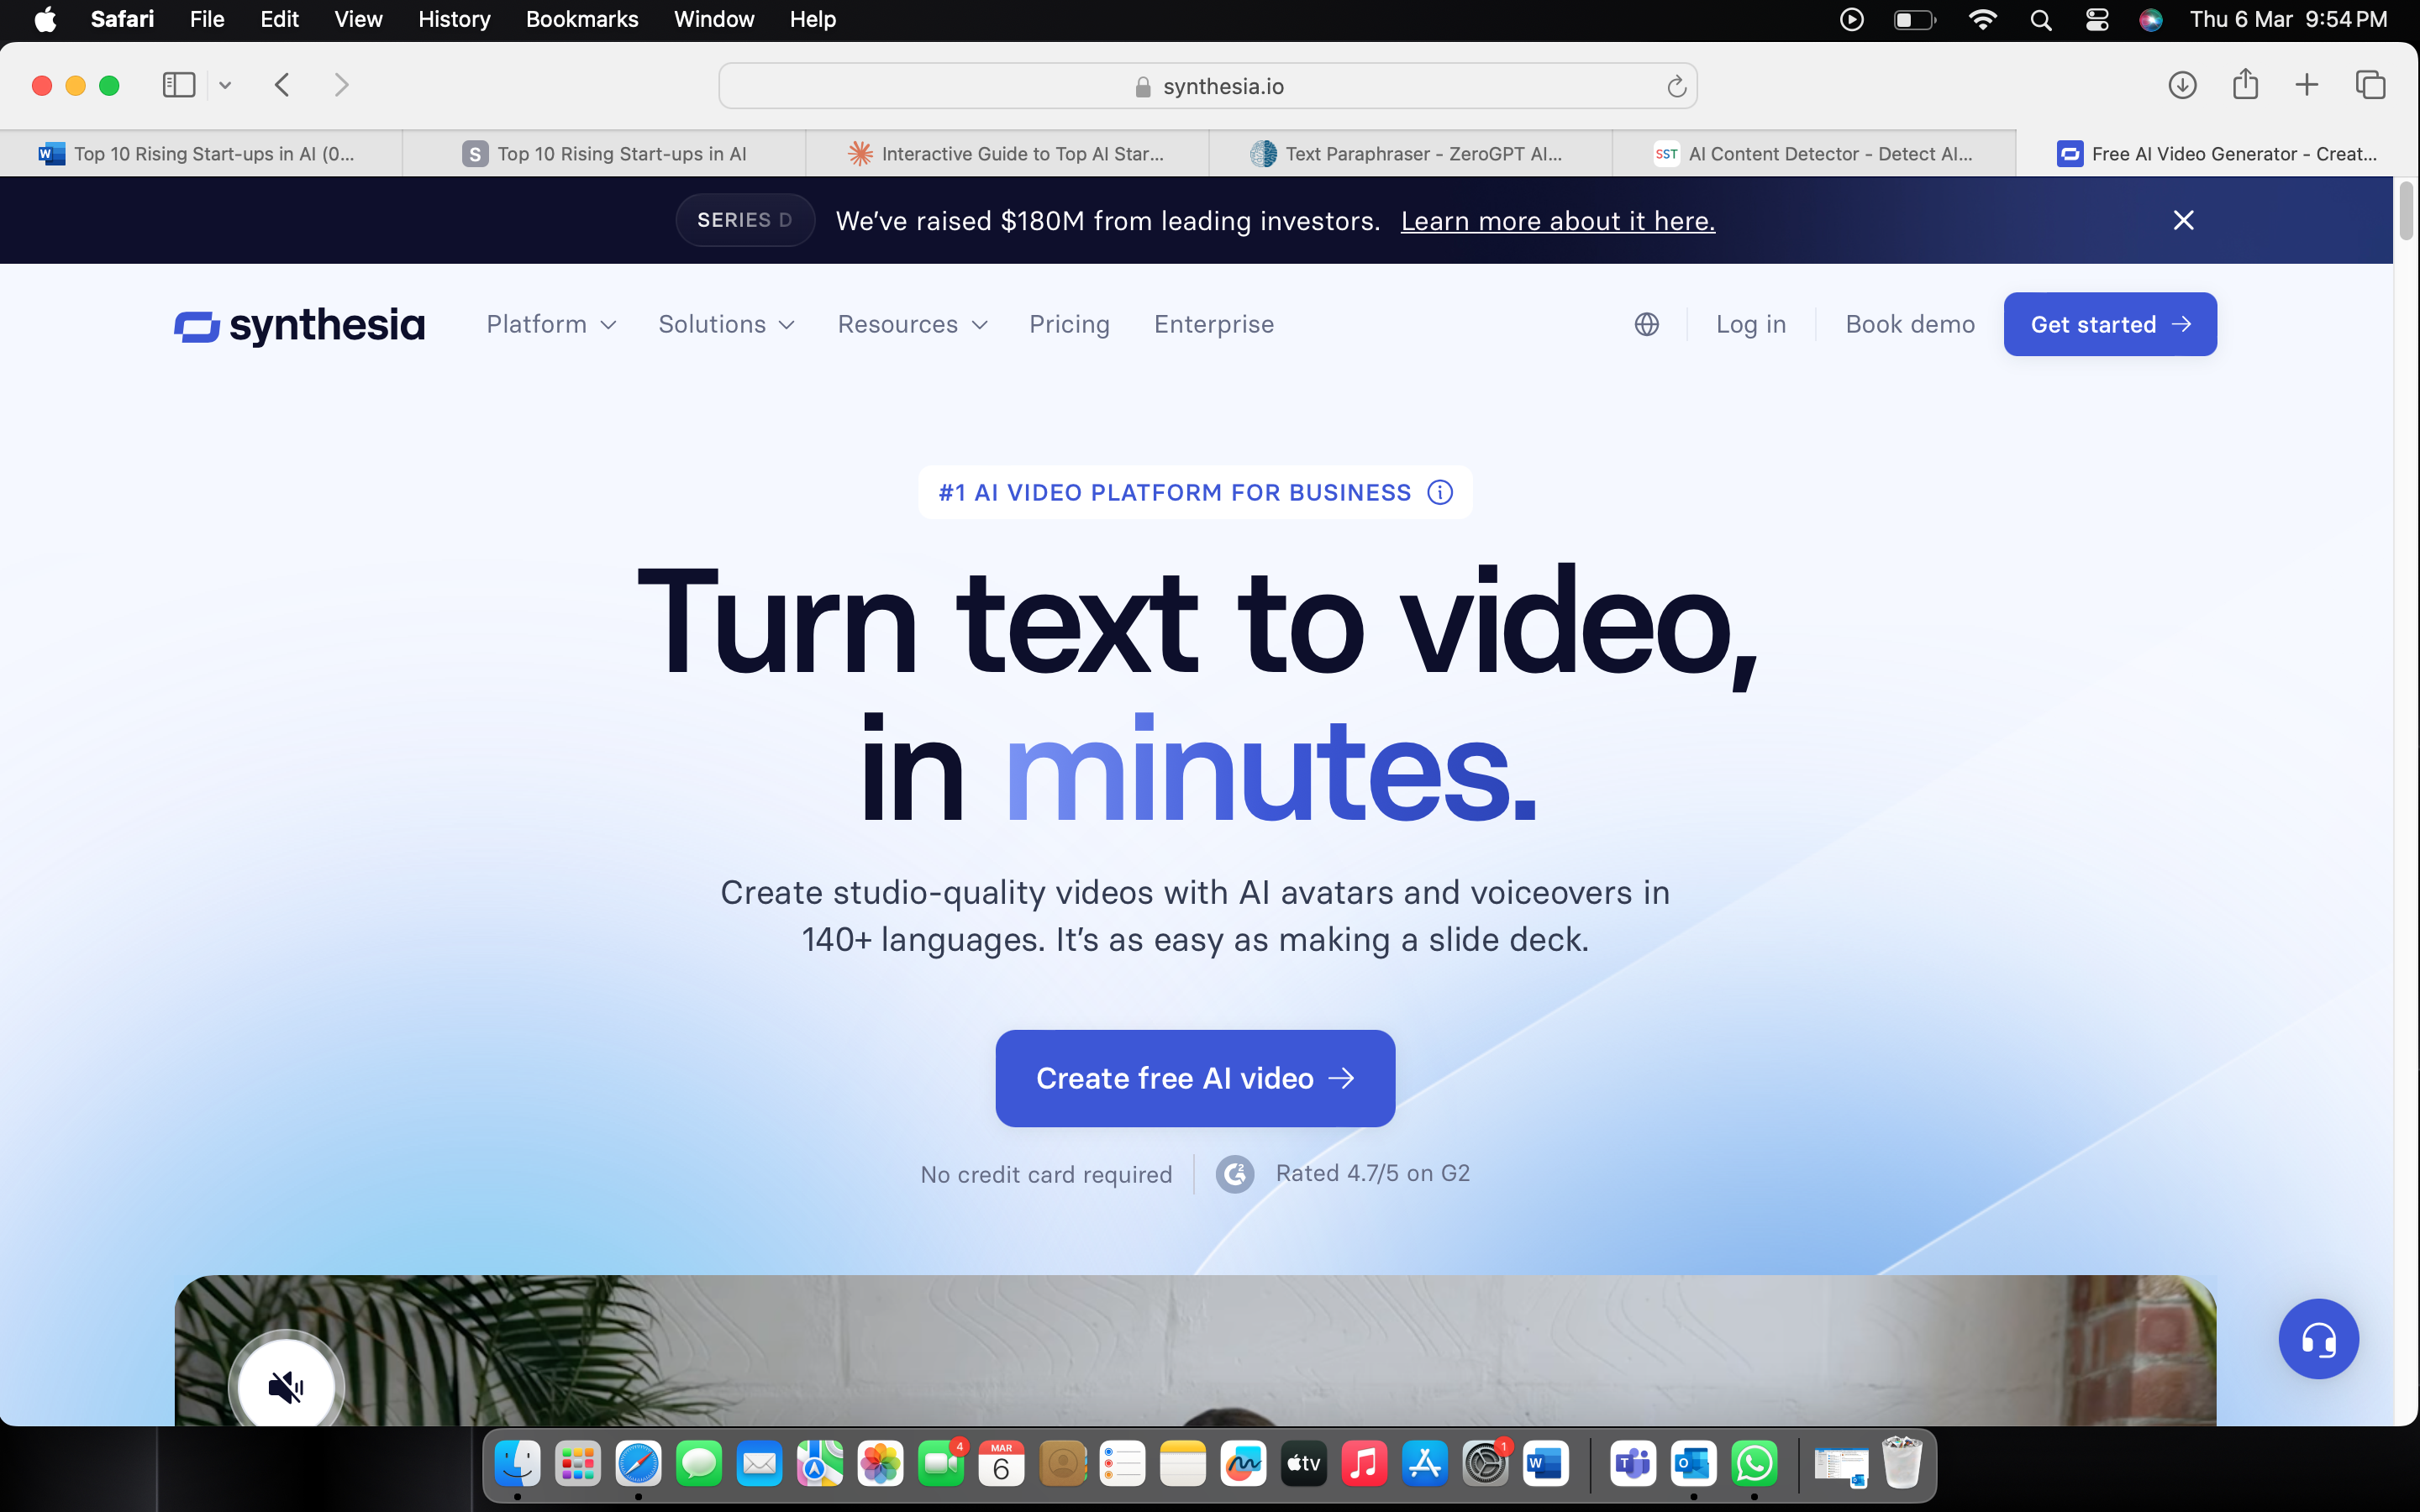Open the Pricing page link
This screenshot has width=2420, height=1512.
pos(1069,324)
